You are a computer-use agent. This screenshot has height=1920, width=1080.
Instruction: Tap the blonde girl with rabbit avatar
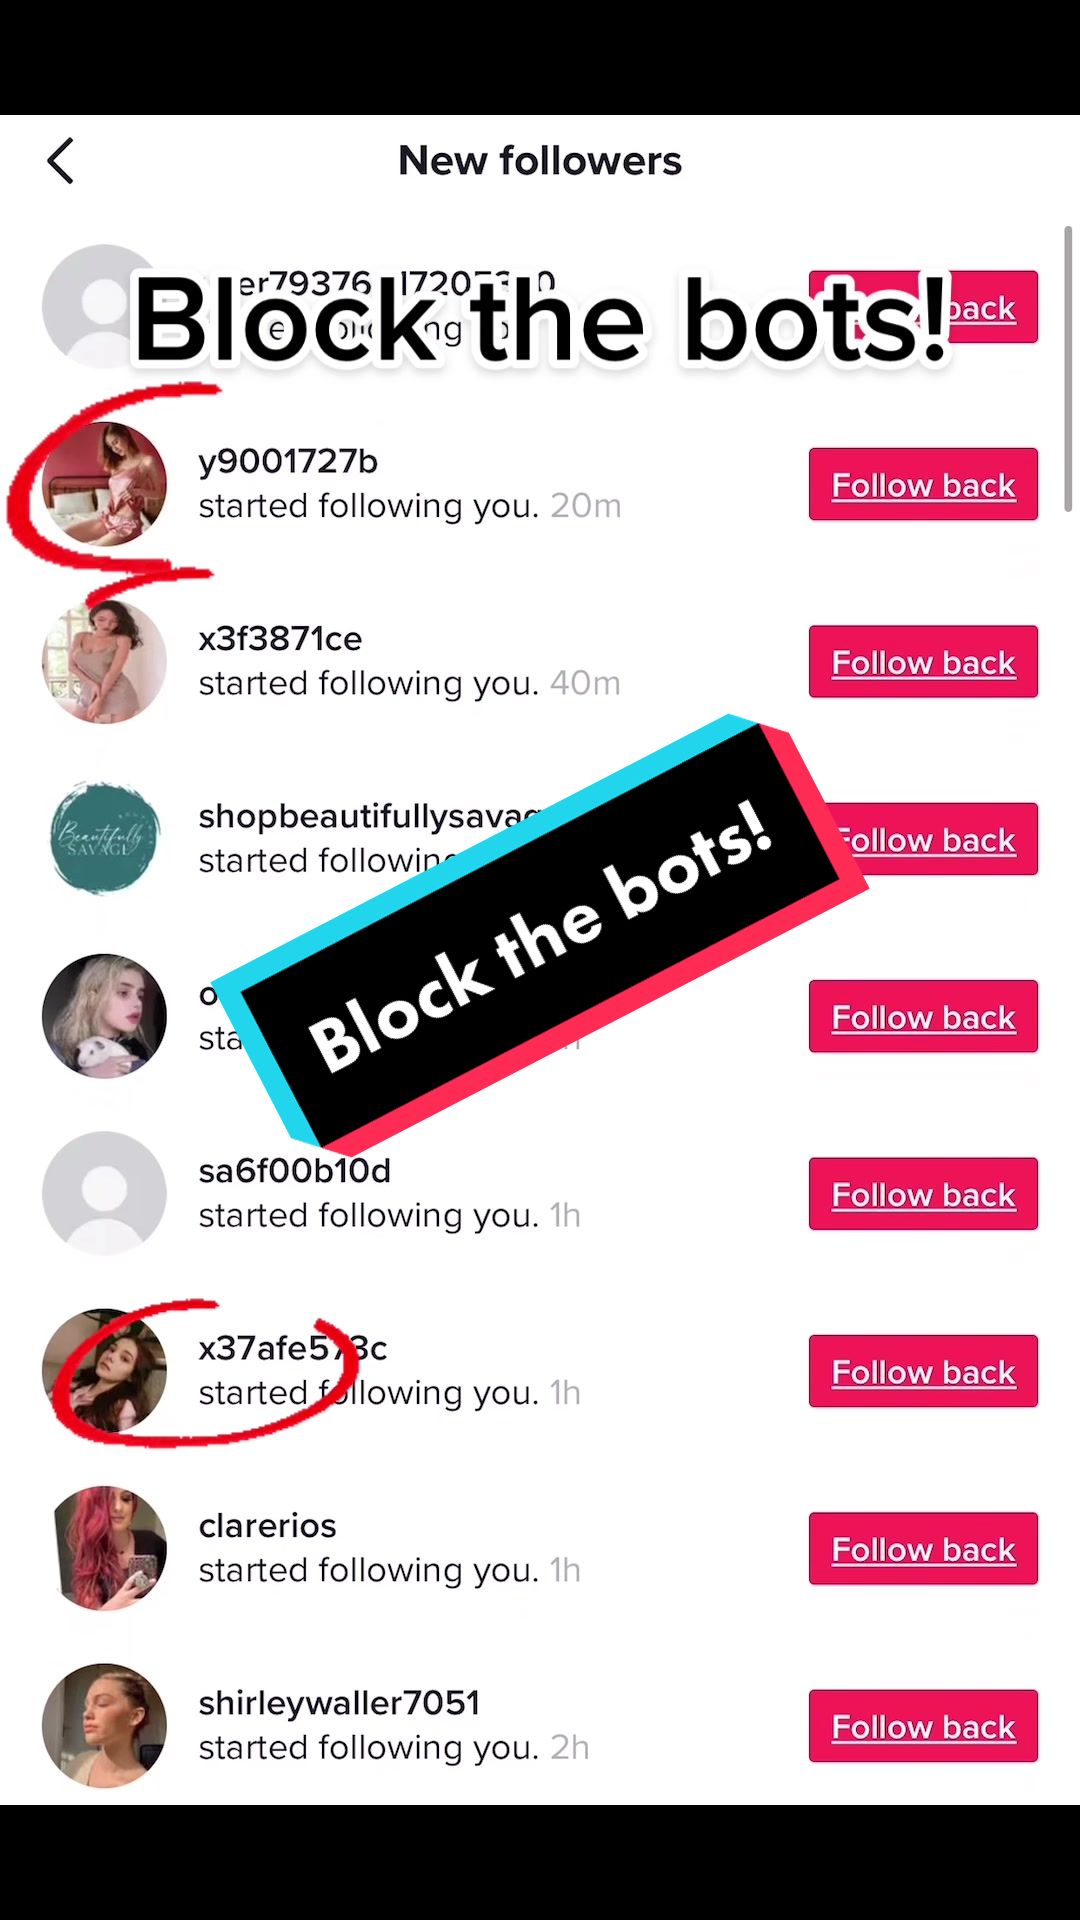click(x=104, y=1016)
